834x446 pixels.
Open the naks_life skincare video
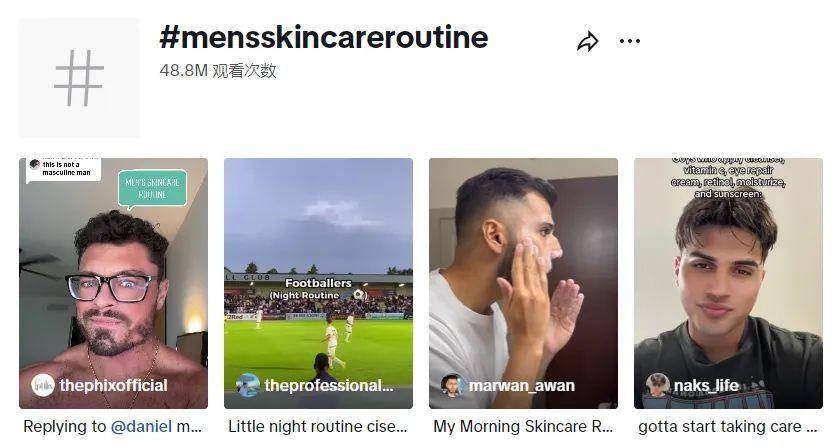click(728, 283)
